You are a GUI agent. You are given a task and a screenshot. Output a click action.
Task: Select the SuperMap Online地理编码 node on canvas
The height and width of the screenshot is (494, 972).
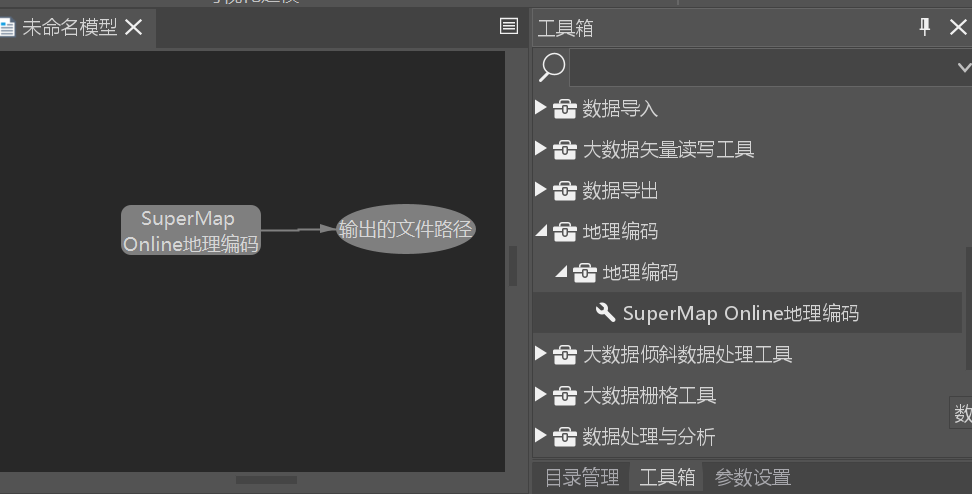[191, 230]
